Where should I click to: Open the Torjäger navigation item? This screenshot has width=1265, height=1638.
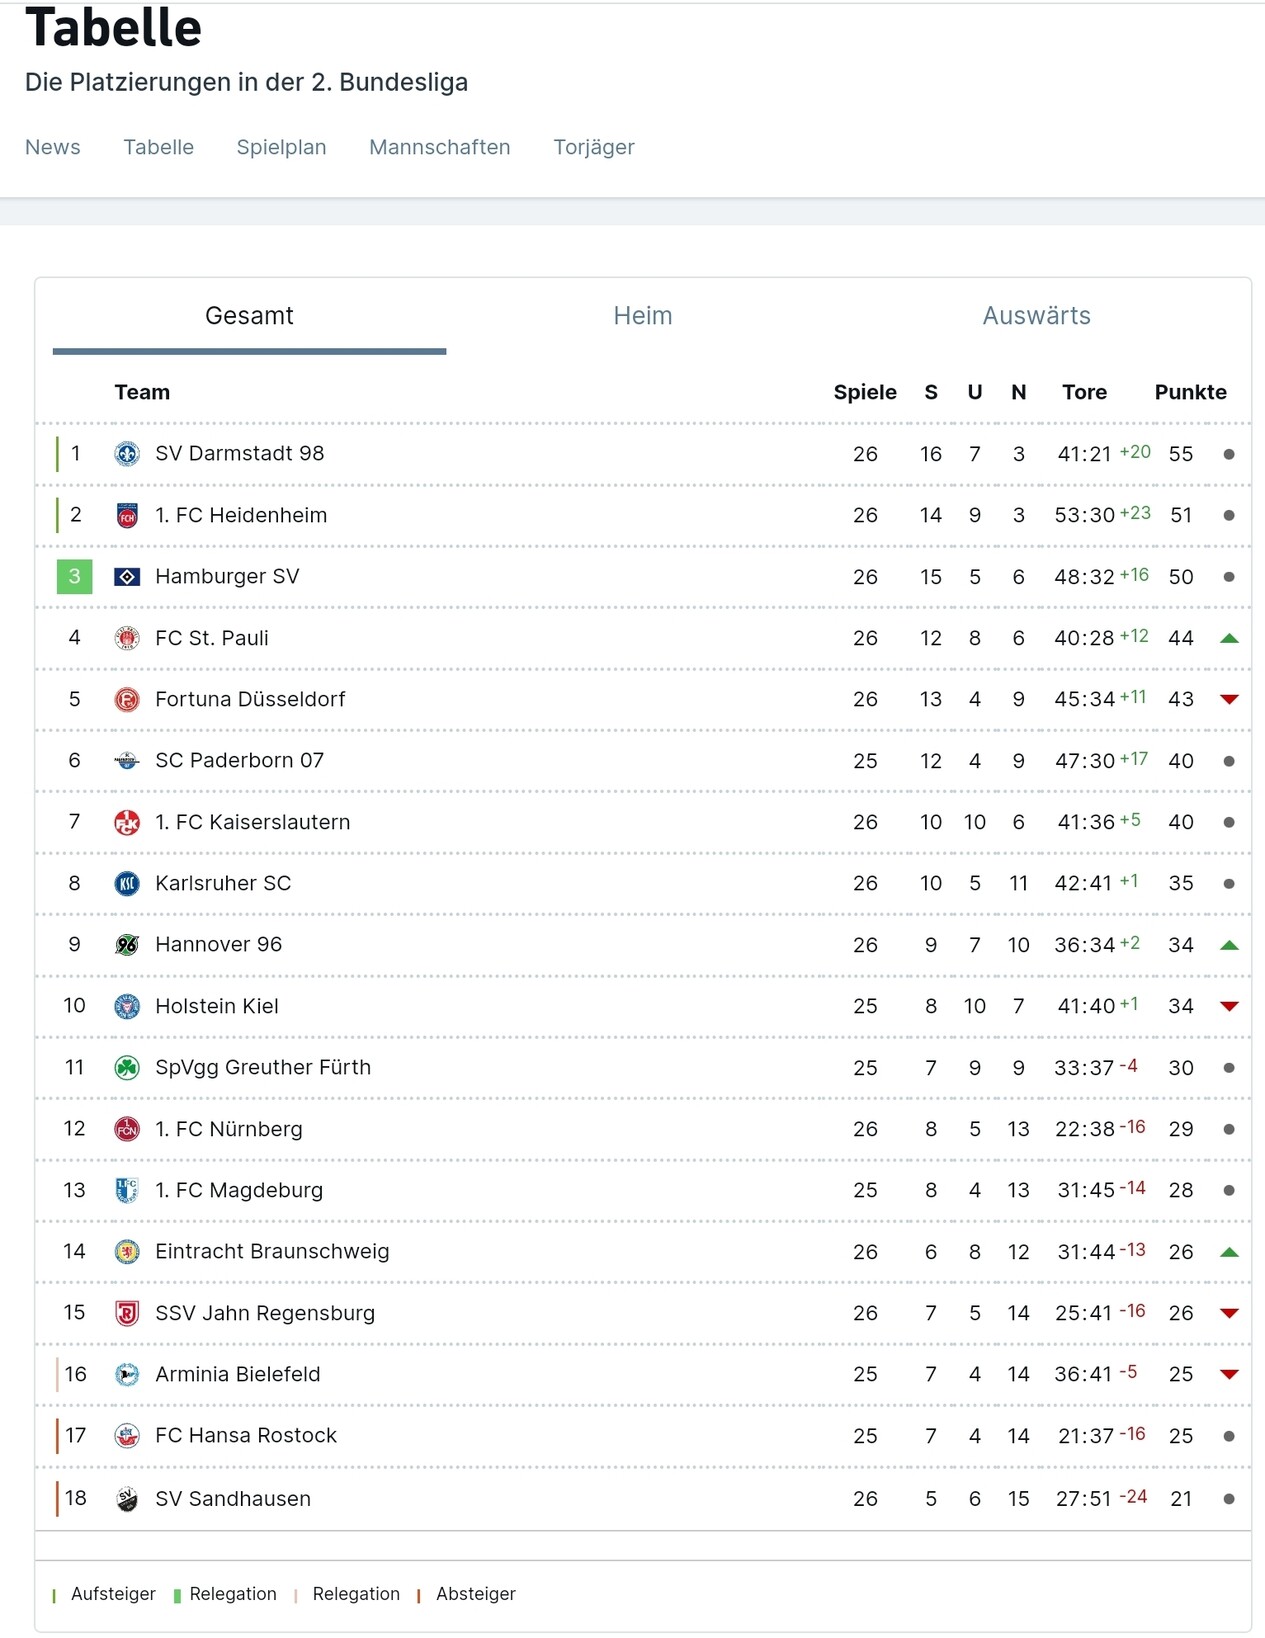coord(594,147)
